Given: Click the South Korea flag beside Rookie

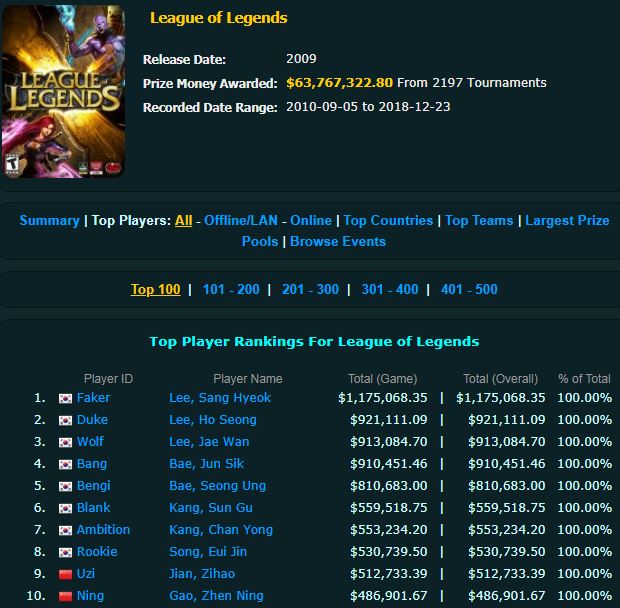Looking at the screenshot, I should pos(65,552).
